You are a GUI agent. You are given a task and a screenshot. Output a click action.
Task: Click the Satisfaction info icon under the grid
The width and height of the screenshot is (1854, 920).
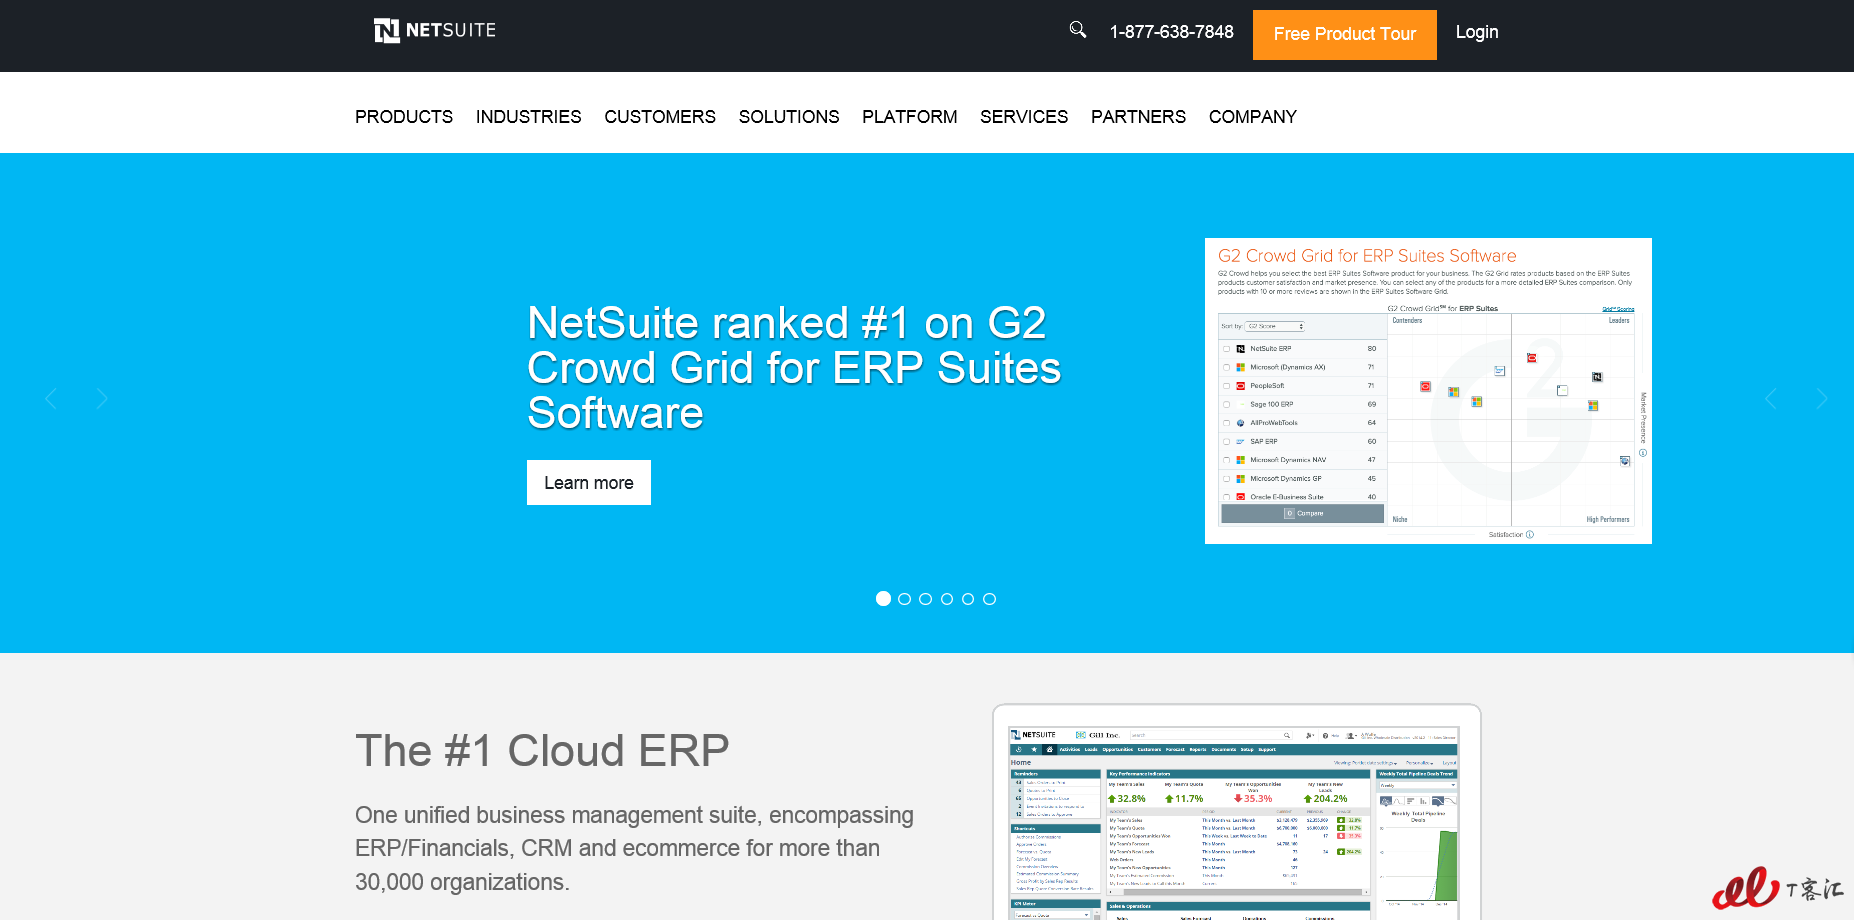click(1530, 535)
